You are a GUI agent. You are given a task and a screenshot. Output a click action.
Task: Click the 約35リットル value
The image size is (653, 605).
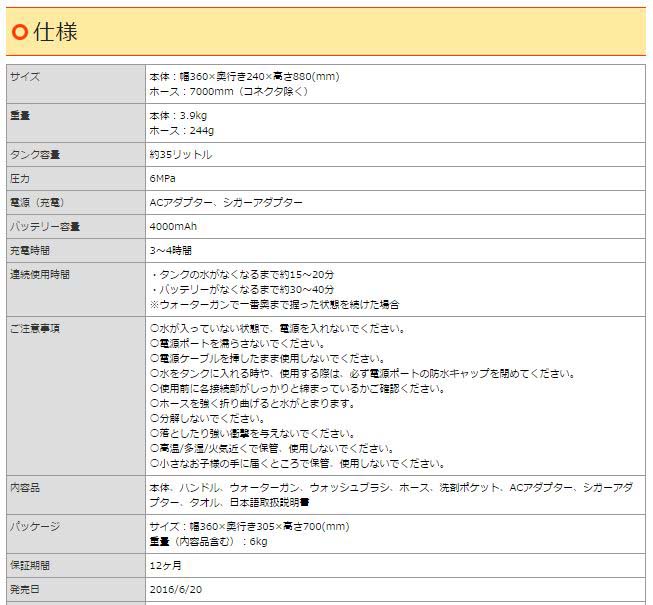click(181, 154)
